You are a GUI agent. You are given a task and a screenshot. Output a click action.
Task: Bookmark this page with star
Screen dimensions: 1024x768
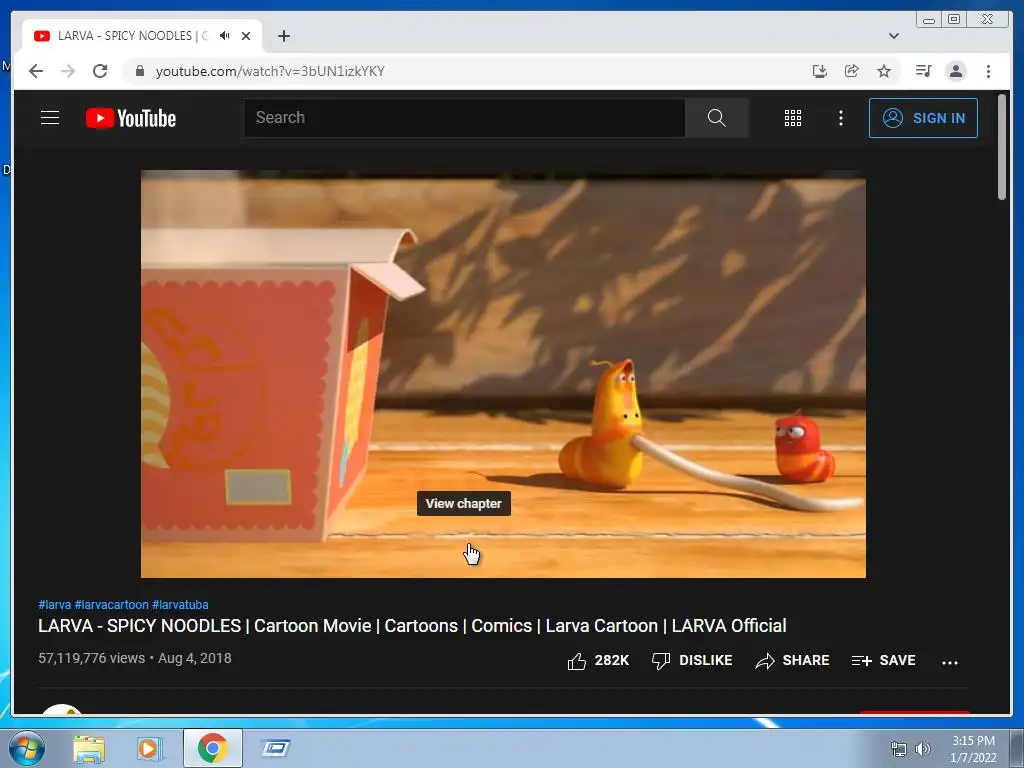[x=884, y=71]
